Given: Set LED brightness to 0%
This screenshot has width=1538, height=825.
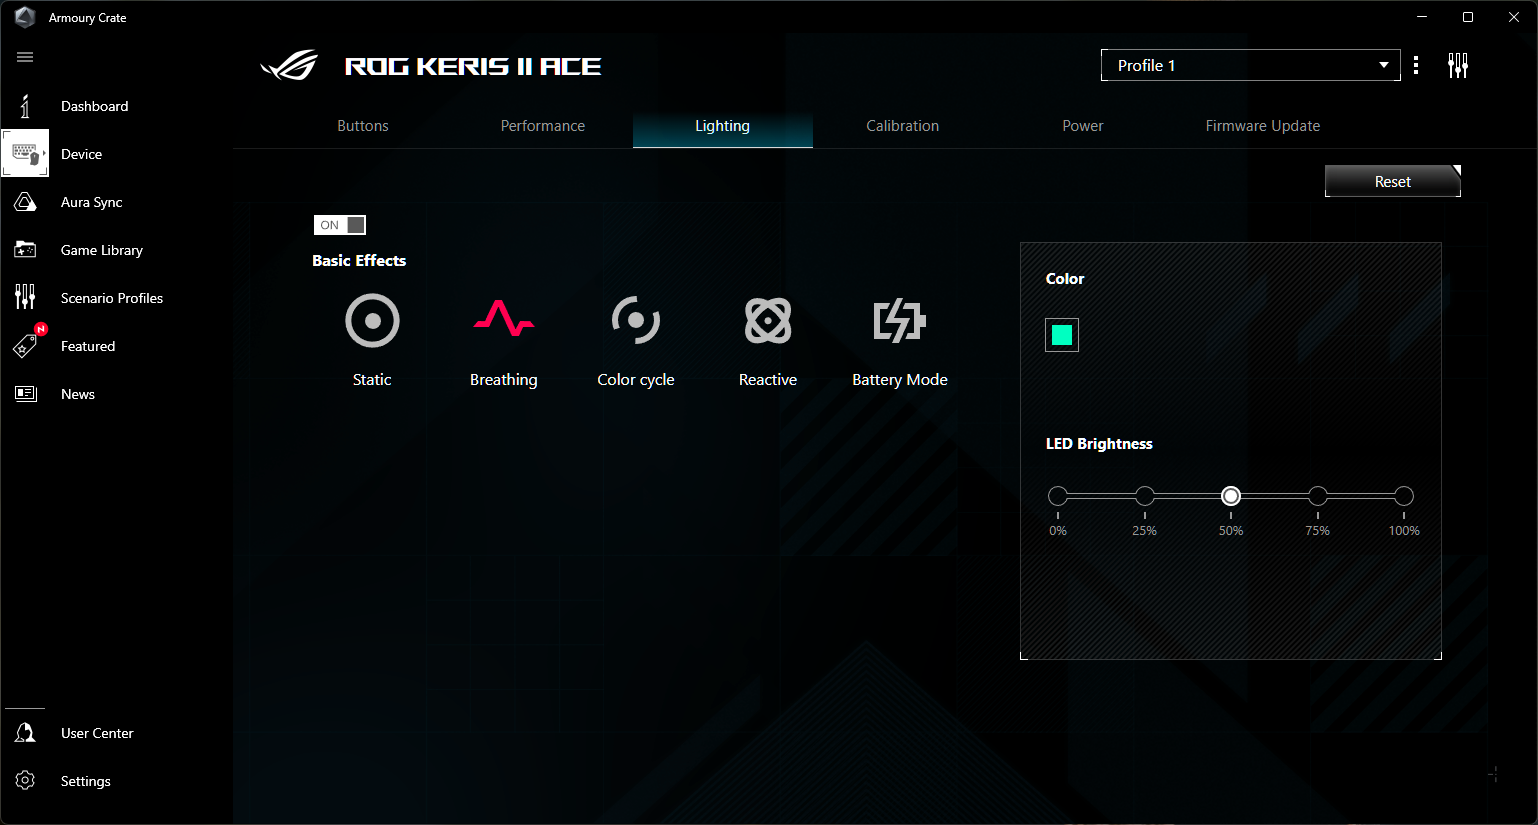Looking at the screenshot, I should pos(1058,496).
